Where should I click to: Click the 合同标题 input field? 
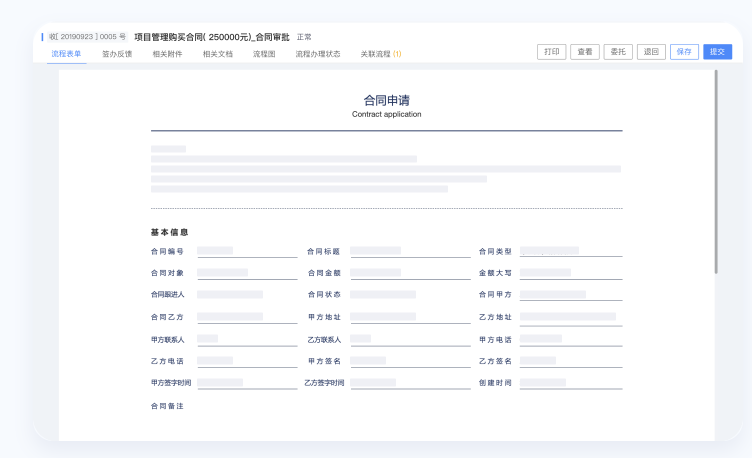[x=409, y=251]
